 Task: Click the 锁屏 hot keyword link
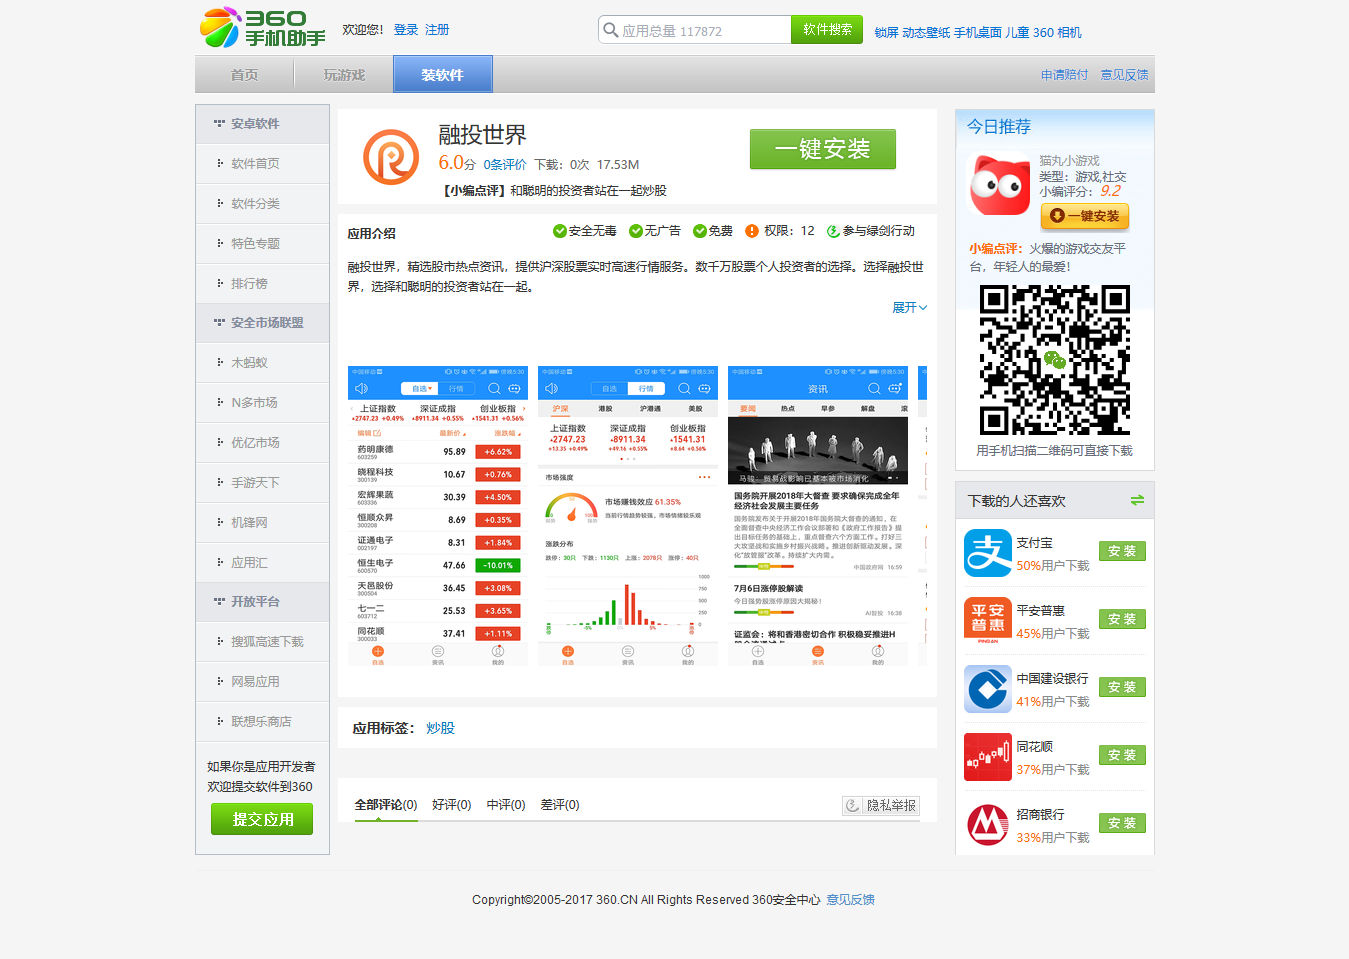(x=886, y=32)
